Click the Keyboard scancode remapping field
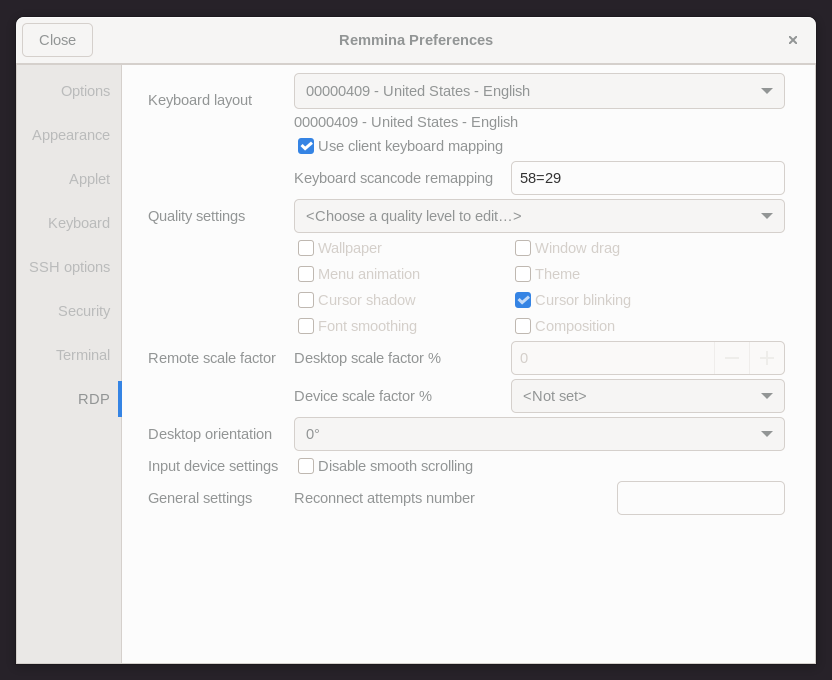The width and height of the screenshot is (832, 680). [647, 178]
